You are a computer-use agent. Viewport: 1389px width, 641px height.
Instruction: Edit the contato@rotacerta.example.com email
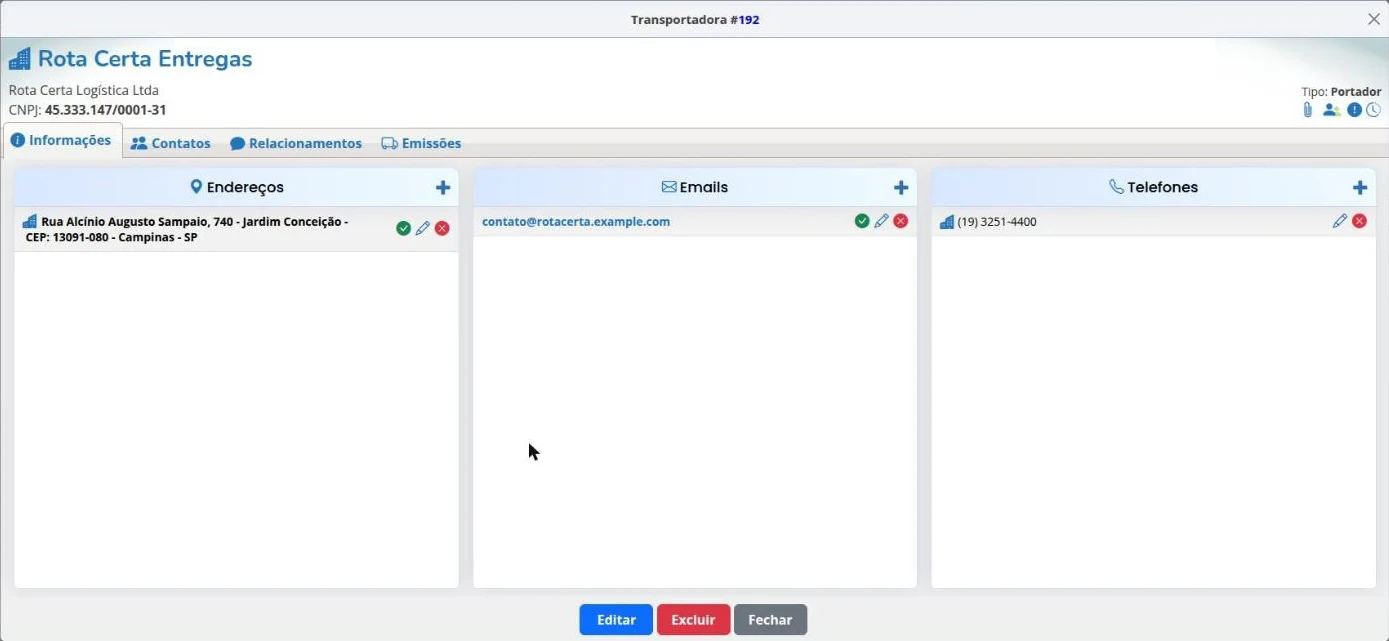point(881,221)
